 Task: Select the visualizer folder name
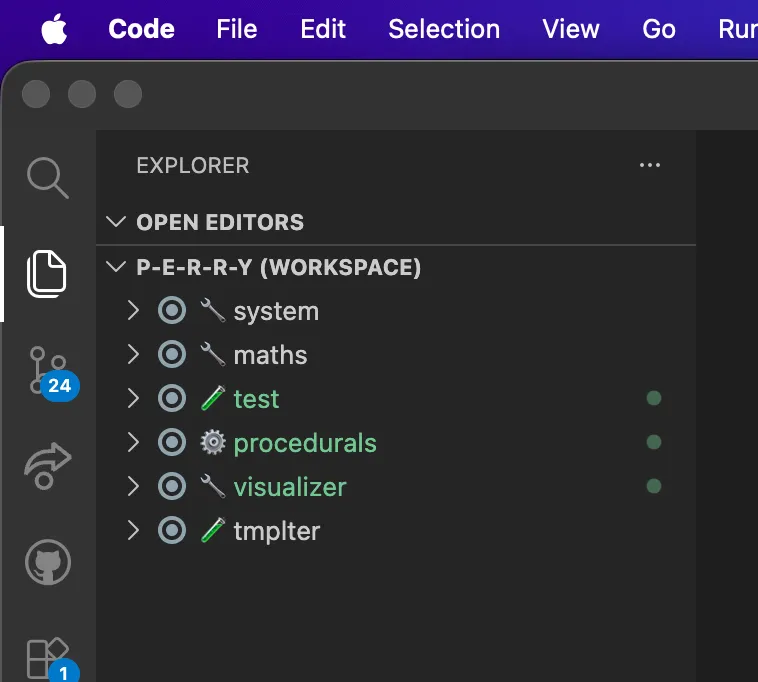290,487
